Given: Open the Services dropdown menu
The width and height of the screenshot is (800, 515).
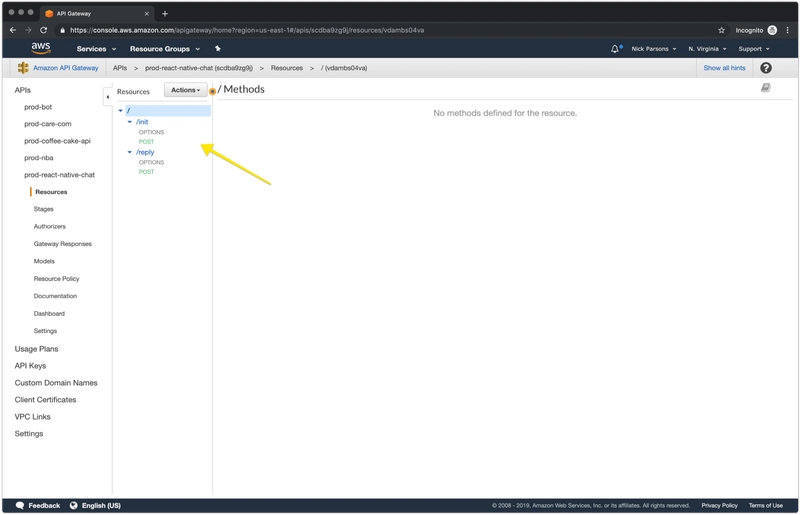Looking at the screenshot, I should point(96,49).
